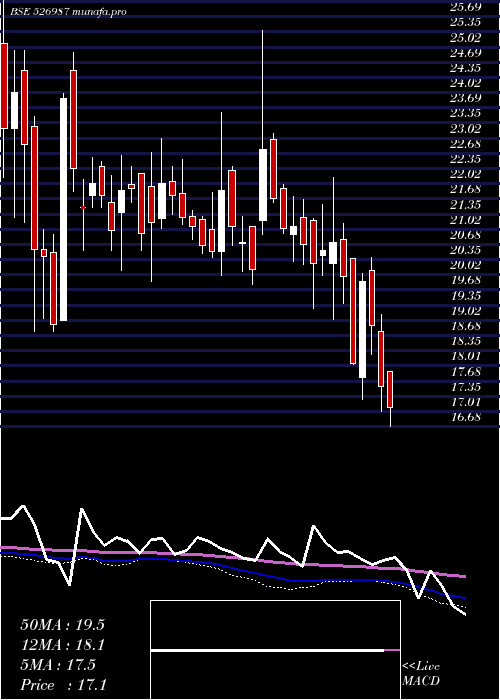
Task: Select the 19.35 price axis label
Action: [465, 296]
